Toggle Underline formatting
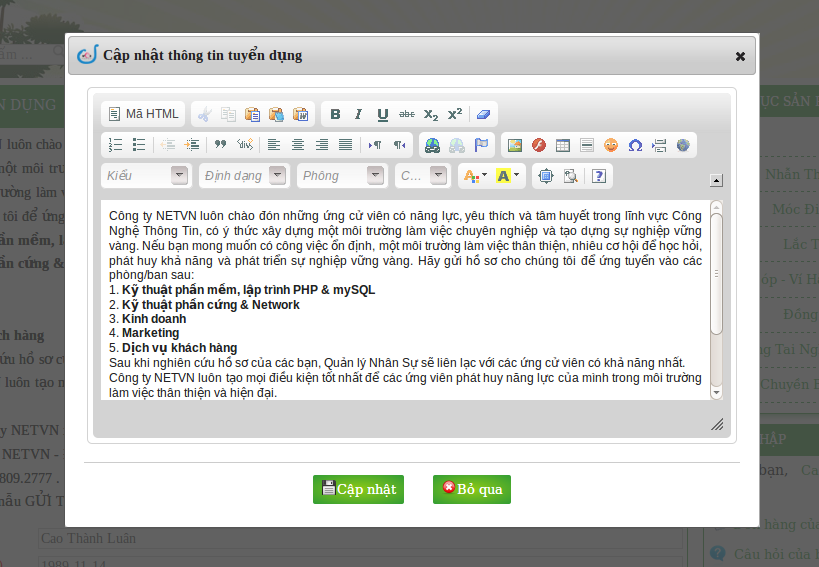Viewport: 819px width, 567px height. (383, 114)
